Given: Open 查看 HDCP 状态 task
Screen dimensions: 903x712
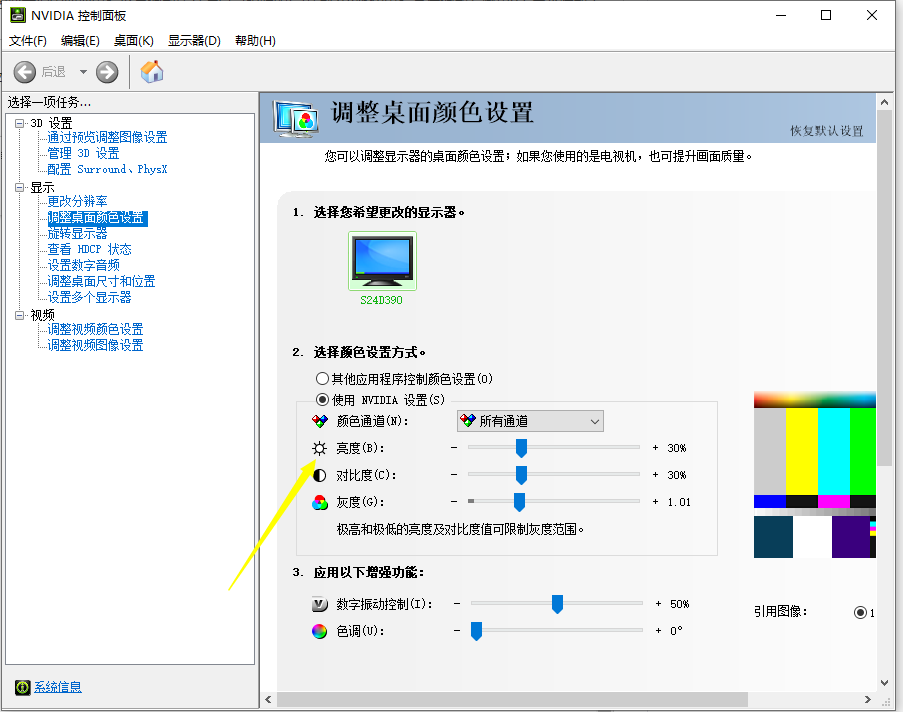Looking at the screenshot, I should [89, 249].
